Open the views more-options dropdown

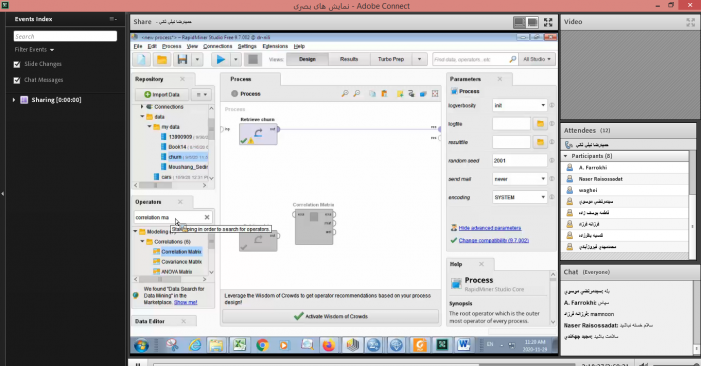(419, 59)
